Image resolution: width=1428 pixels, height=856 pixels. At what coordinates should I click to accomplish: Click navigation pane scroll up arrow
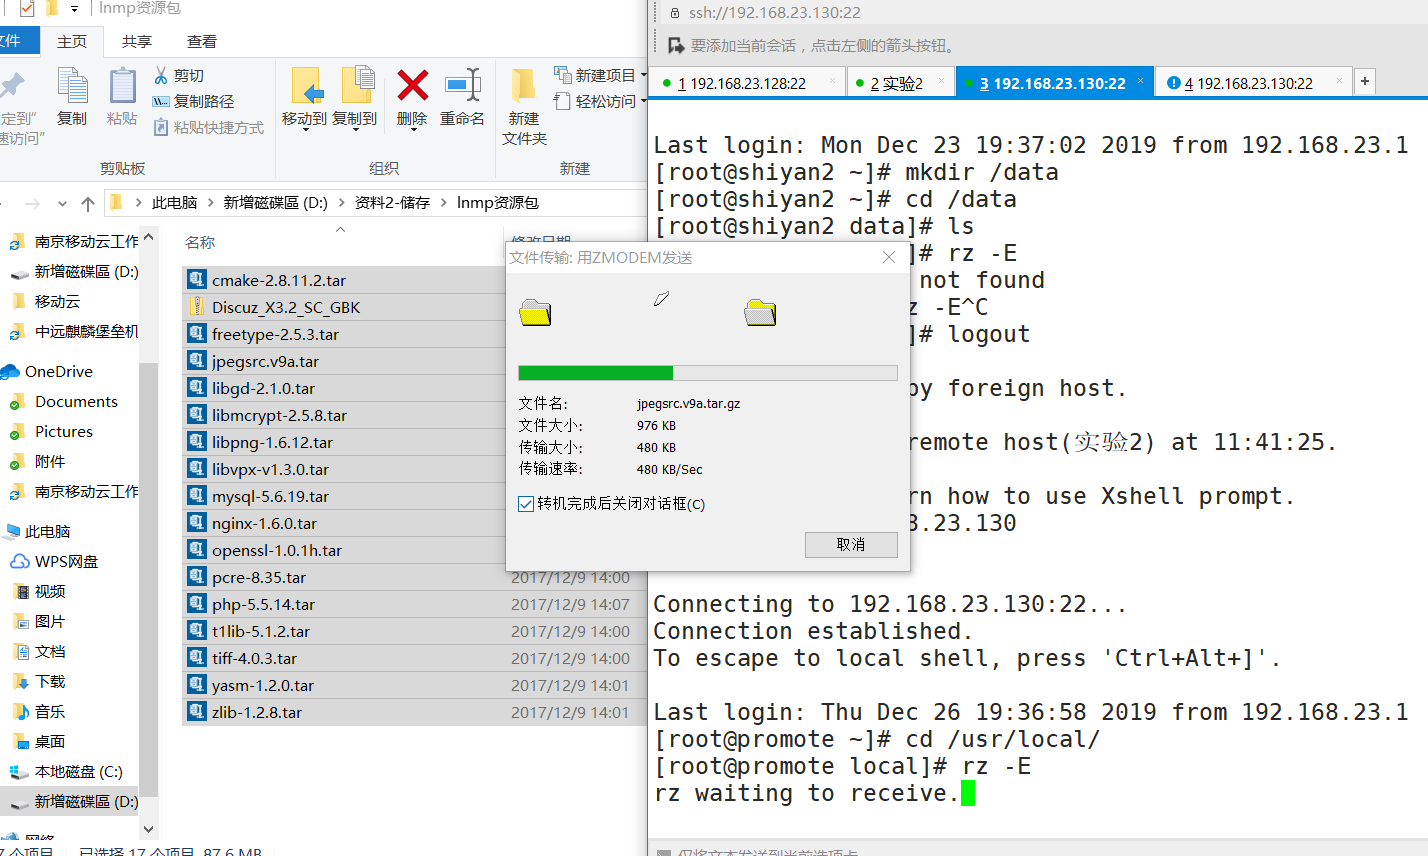click(149, 237)
